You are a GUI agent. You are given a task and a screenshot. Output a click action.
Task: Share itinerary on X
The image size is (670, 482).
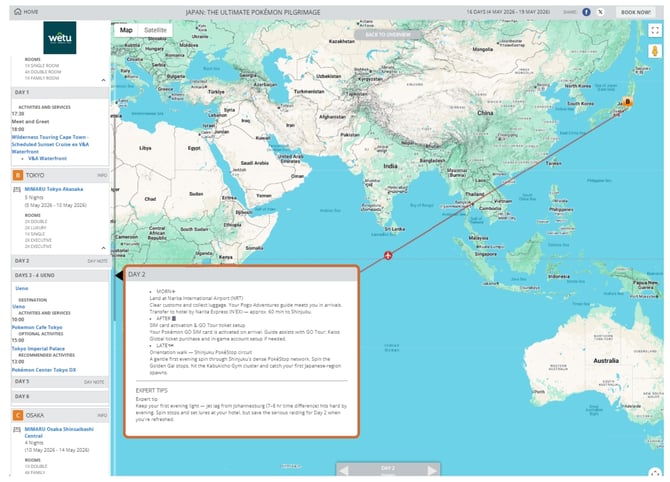(x=600, y=12)
